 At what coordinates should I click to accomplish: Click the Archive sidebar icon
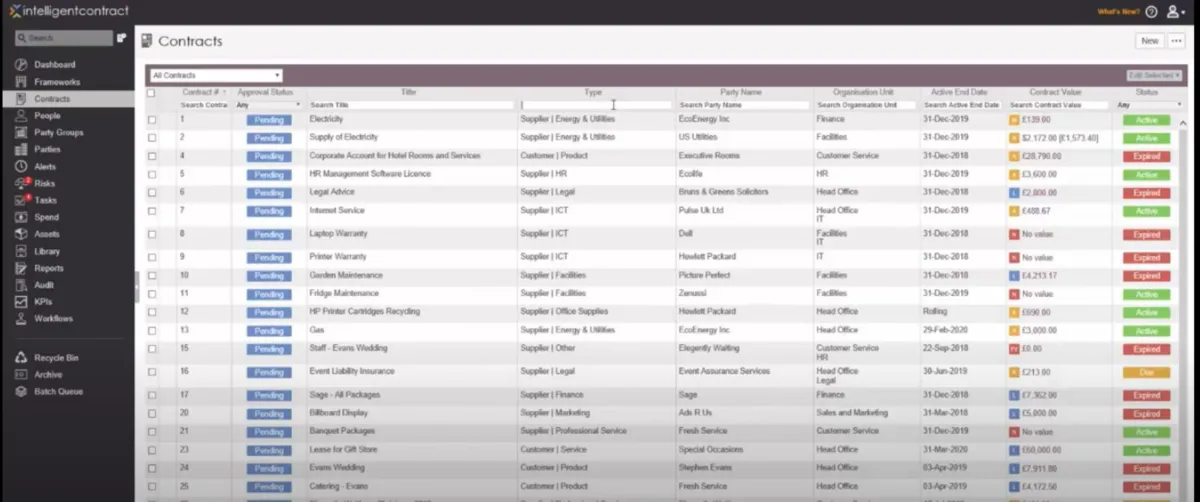point(22,375)
